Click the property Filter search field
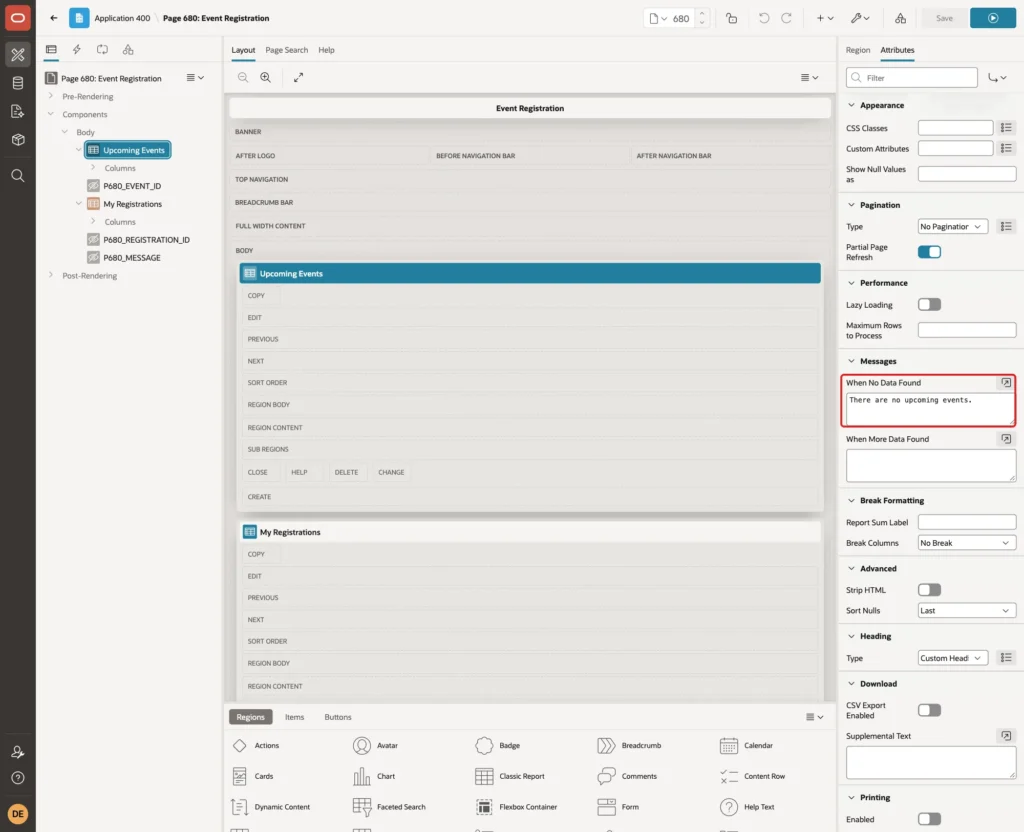The height and width of the screenshot is (832, 1024). click(912, 78)
